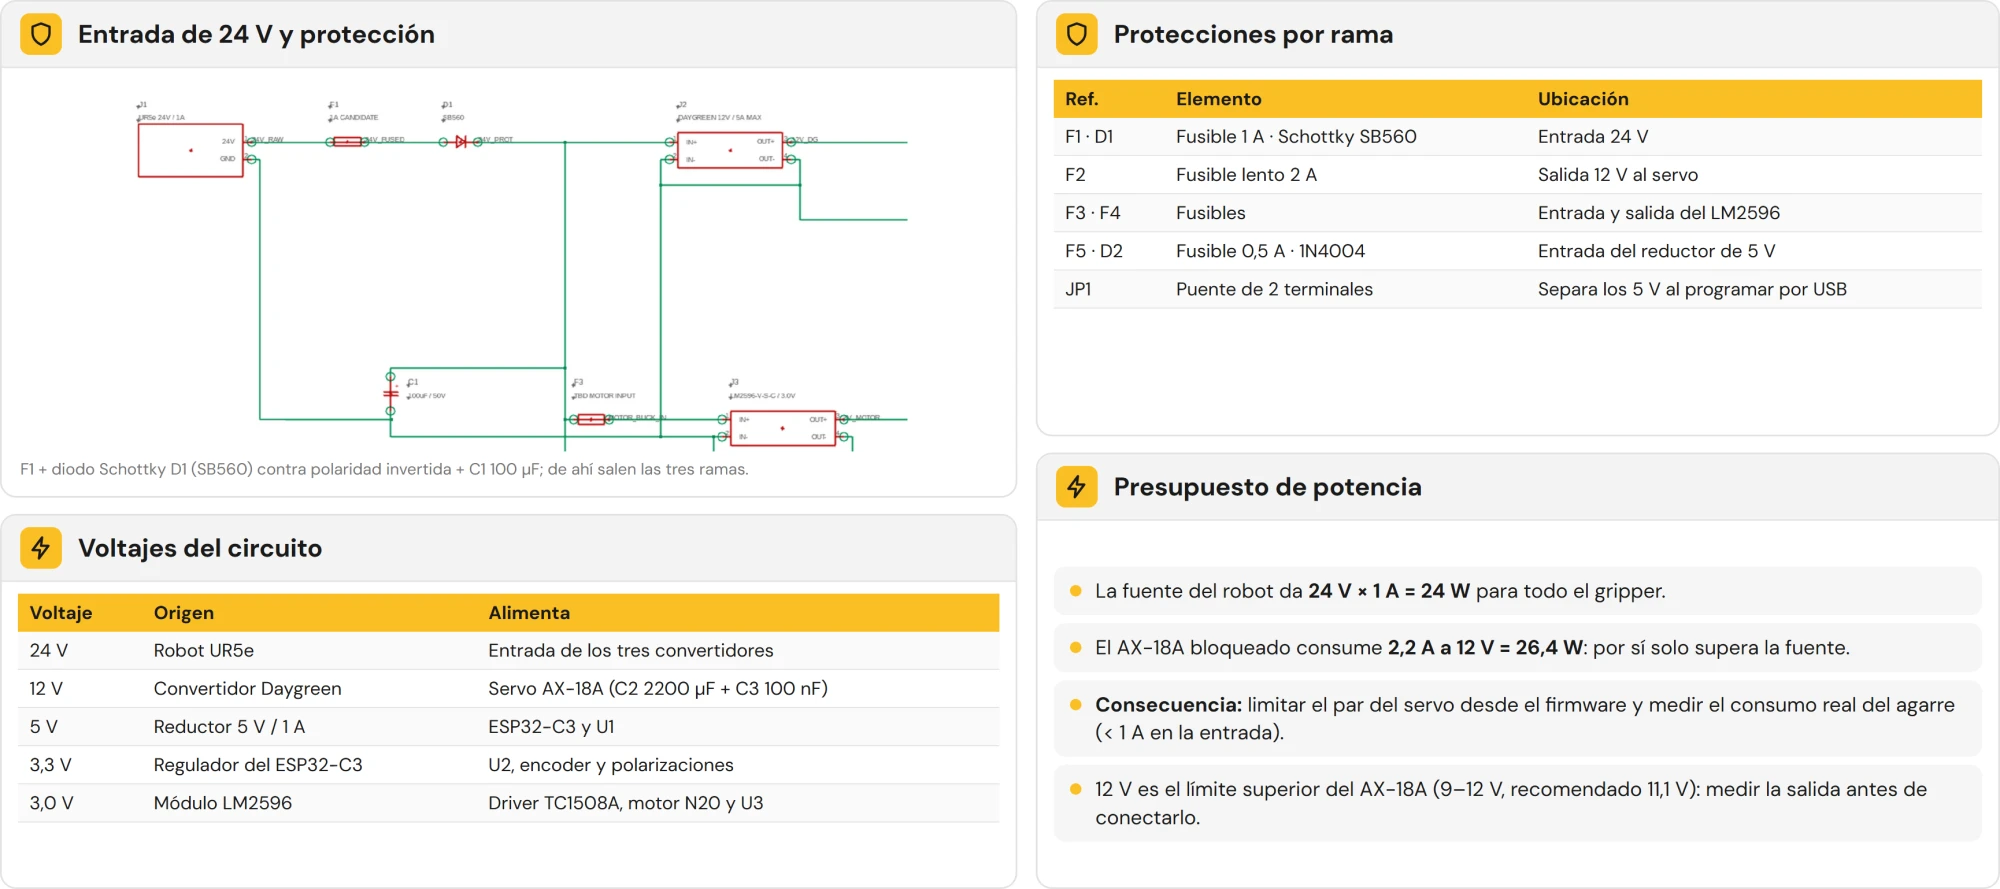
Task: Select 'Fusible 0,5 A · 1N4004' cell
Action: click(x=1270, y=251)
